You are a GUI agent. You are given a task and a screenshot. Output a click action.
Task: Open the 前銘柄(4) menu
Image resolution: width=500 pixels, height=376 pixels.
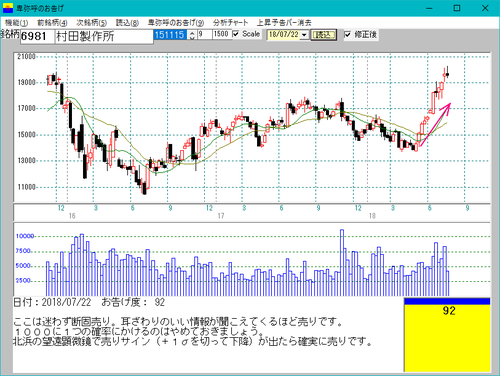pos(52,23)
